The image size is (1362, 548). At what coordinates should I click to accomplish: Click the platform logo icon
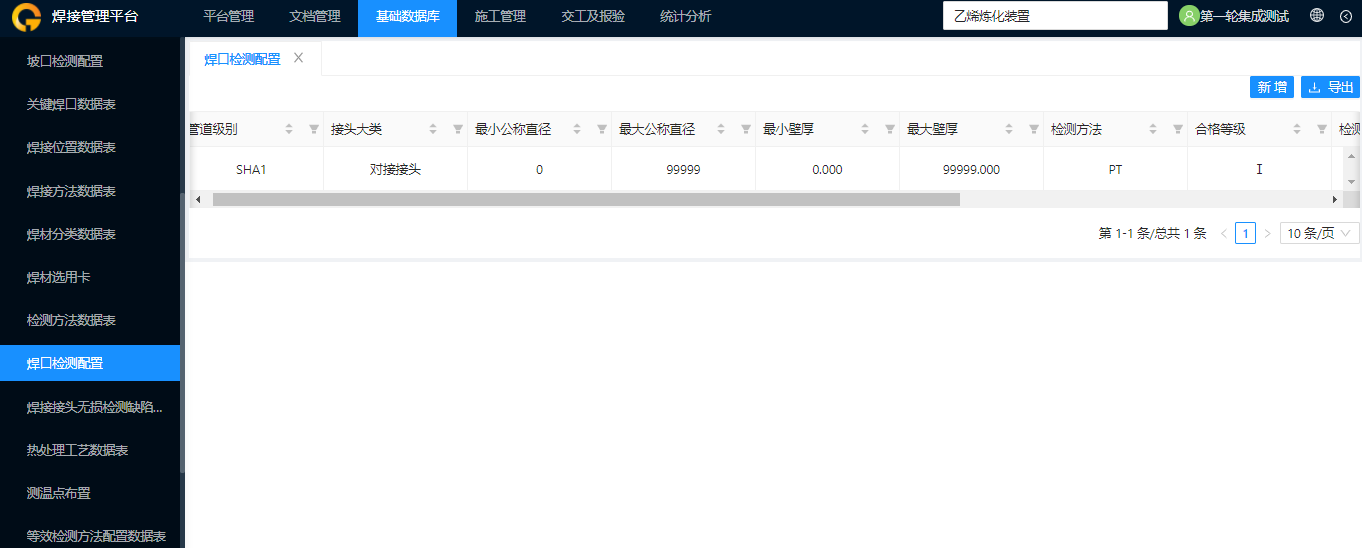tap(27, 16)
